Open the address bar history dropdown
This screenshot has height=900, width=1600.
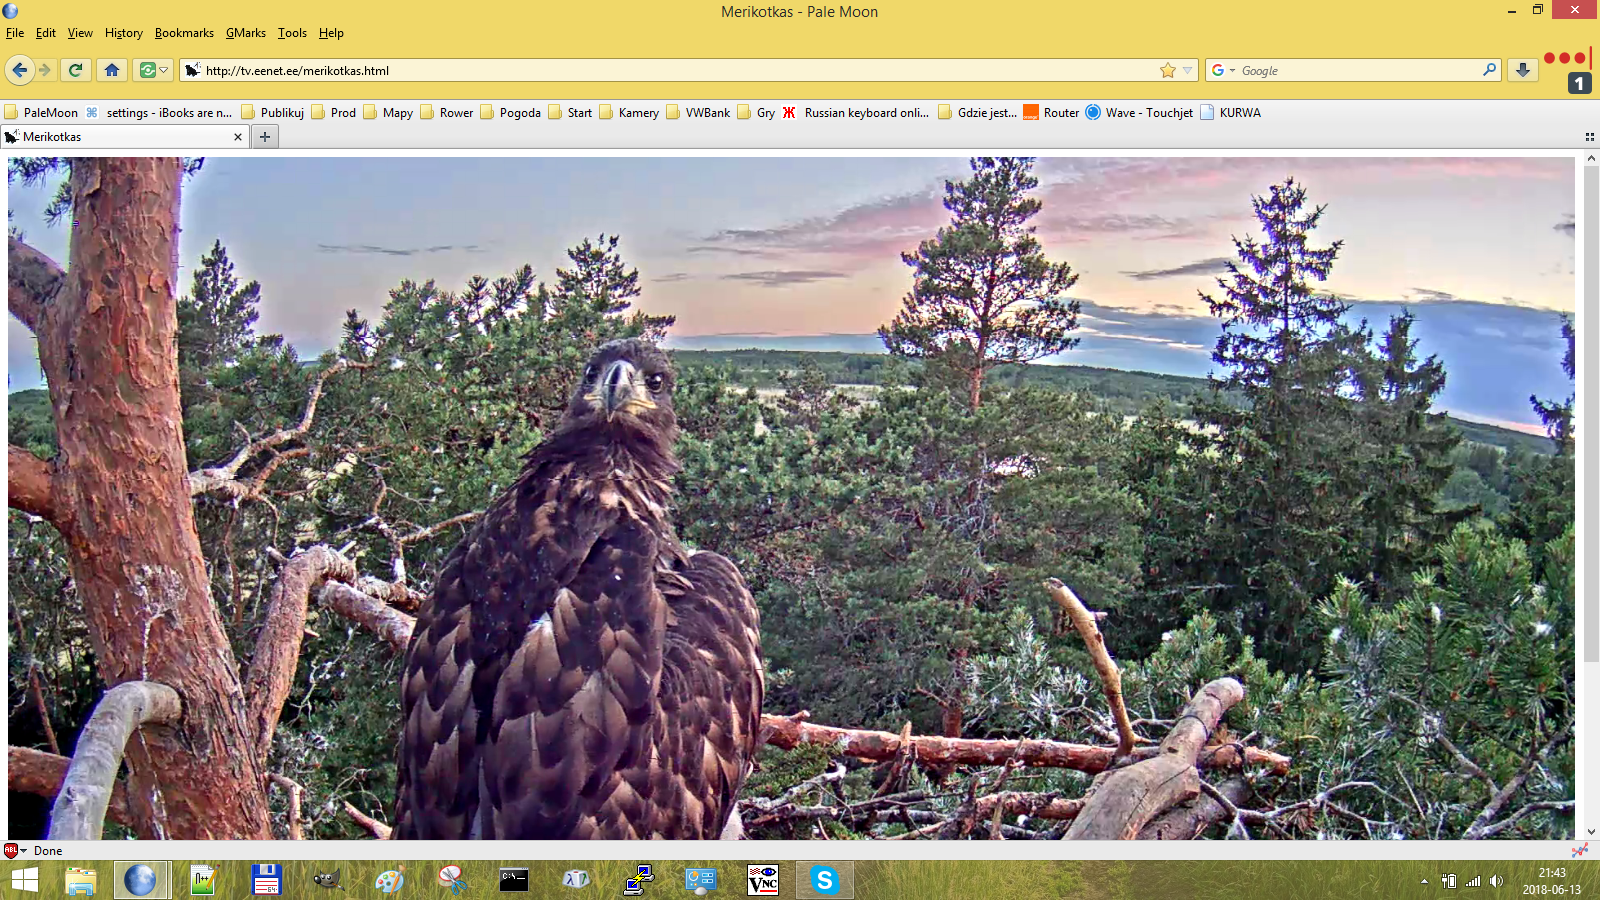tap(1187, 70)
